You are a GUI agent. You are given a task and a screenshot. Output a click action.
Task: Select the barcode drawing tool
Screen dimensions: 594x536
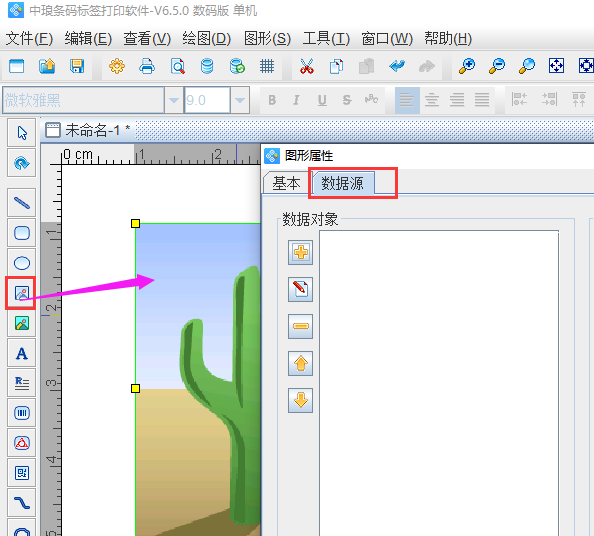(x=22, y=413)
